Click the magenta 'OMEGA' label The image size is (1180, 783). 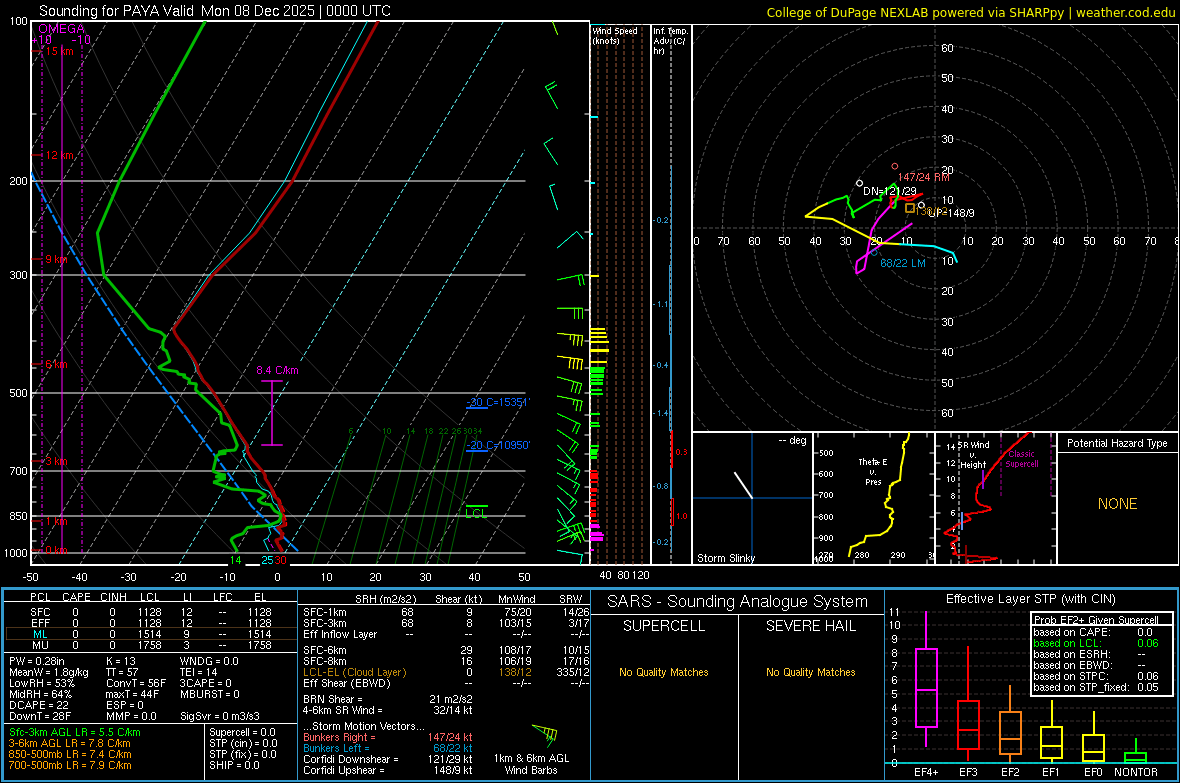click(62, 29)
